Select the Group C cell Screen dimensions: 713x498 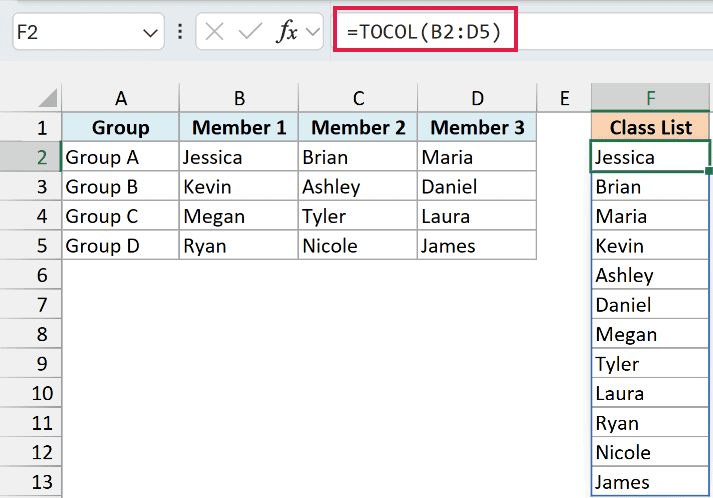coord(121,216)
